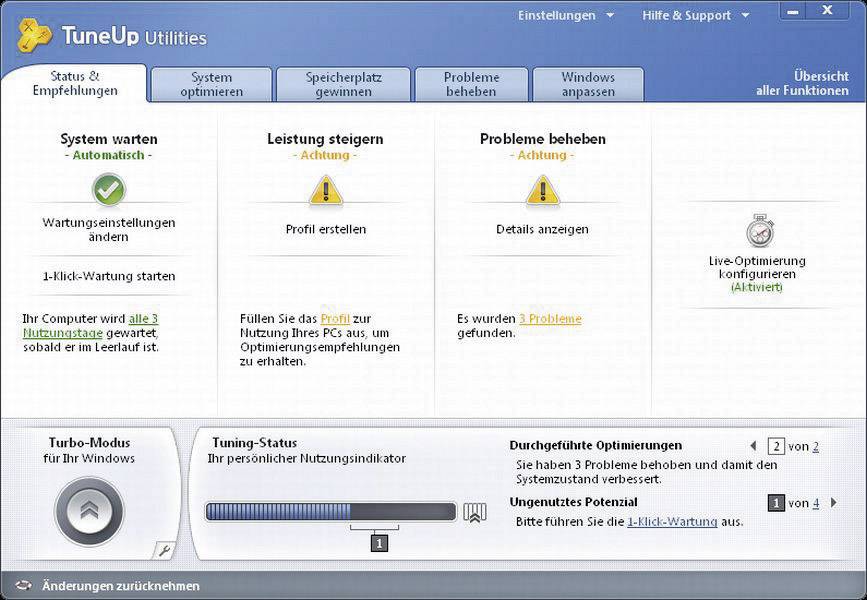
Task: Open the Speicherplatz gewinnen tab
Action: pos(343,85)
